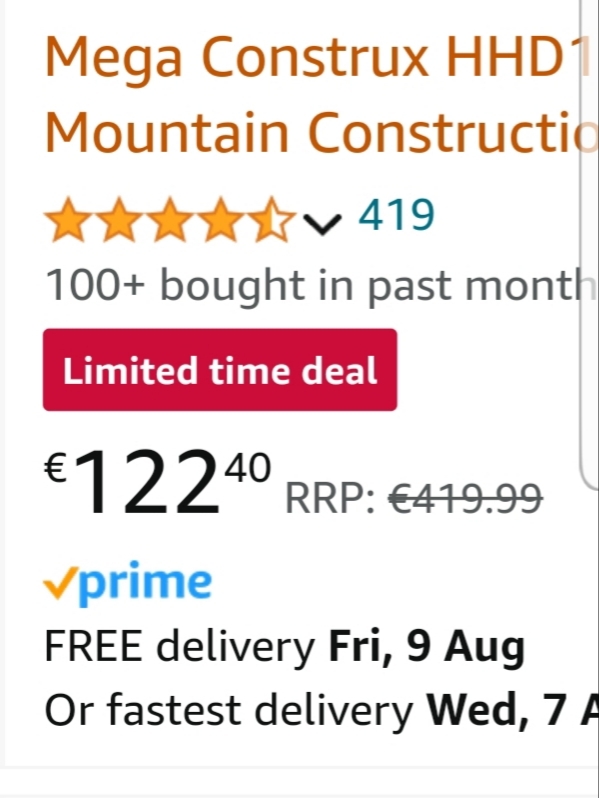Click the second rating star
The image size is (599, 798).
point(118,219)
